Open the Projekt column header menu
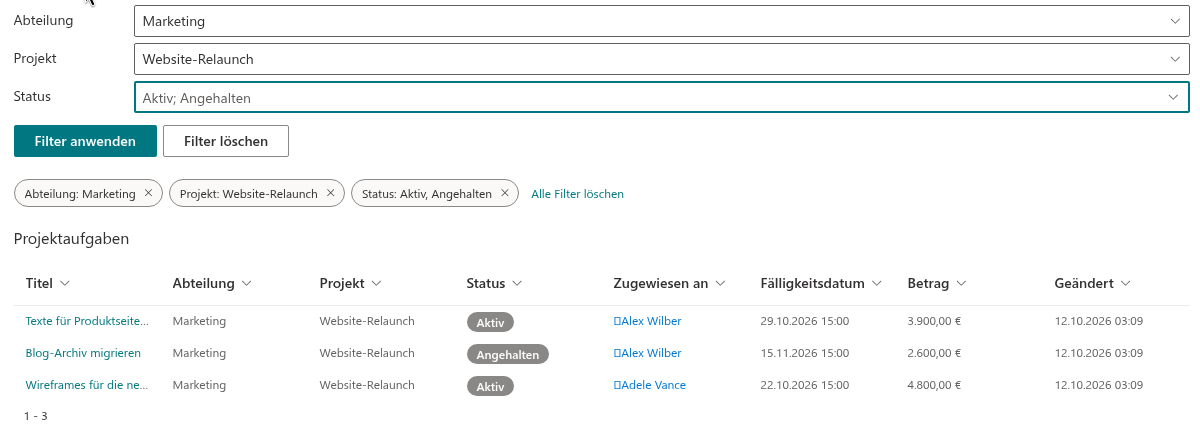Screen dimensions: 1200x429 [350, 283]
